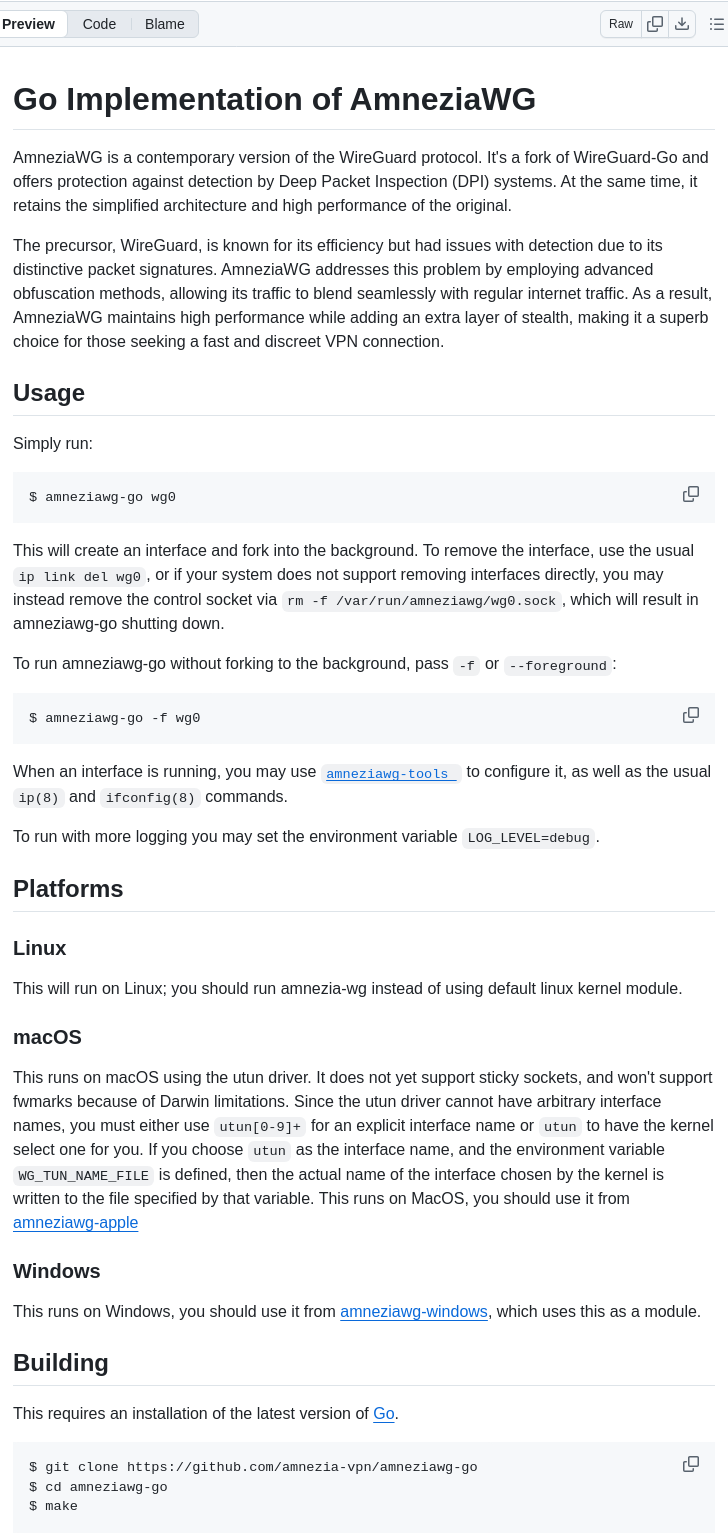The image size is (728, 1537).
Task: Follow the amneziawg-apple link
Action: (x=75, y=1222)
